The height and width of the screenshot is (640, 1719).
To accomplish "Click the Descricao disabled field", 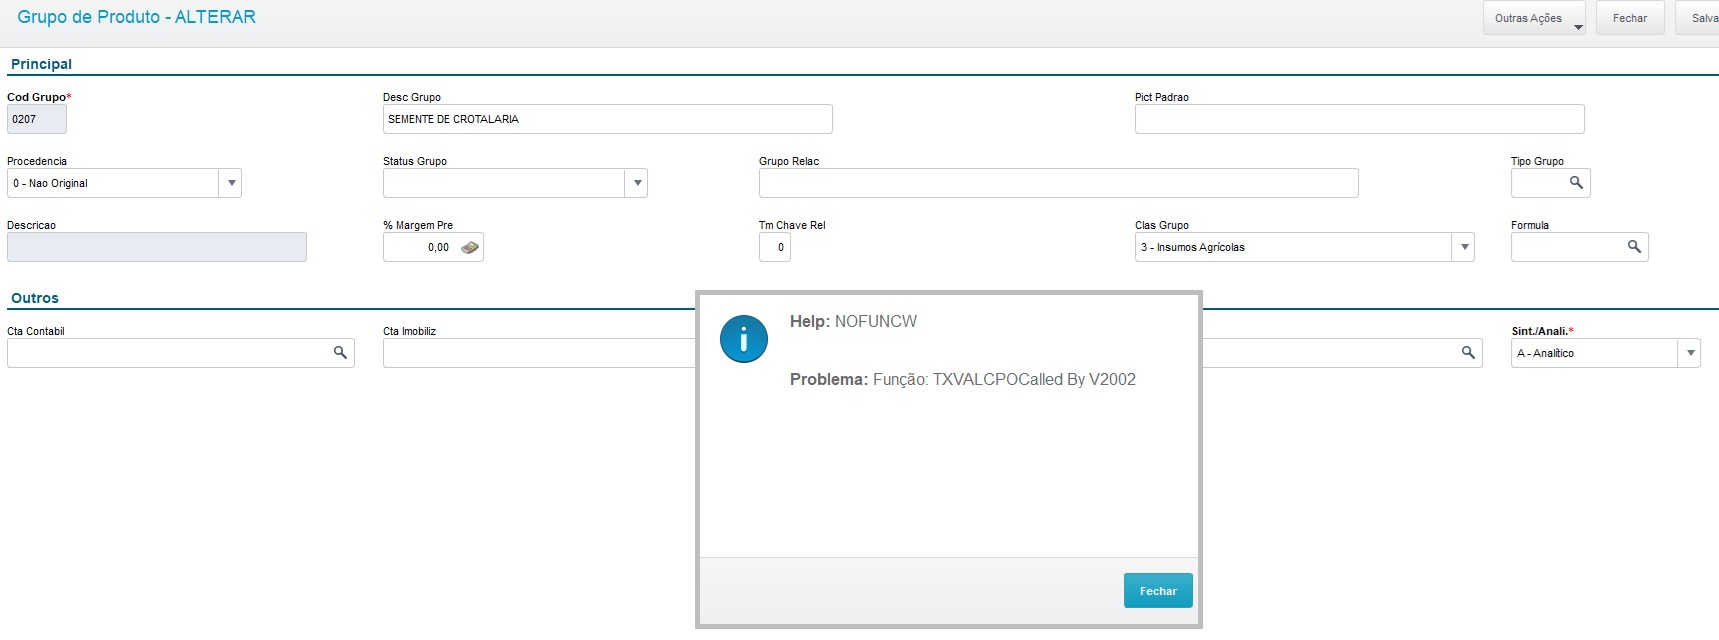I will tap(157, 247).
